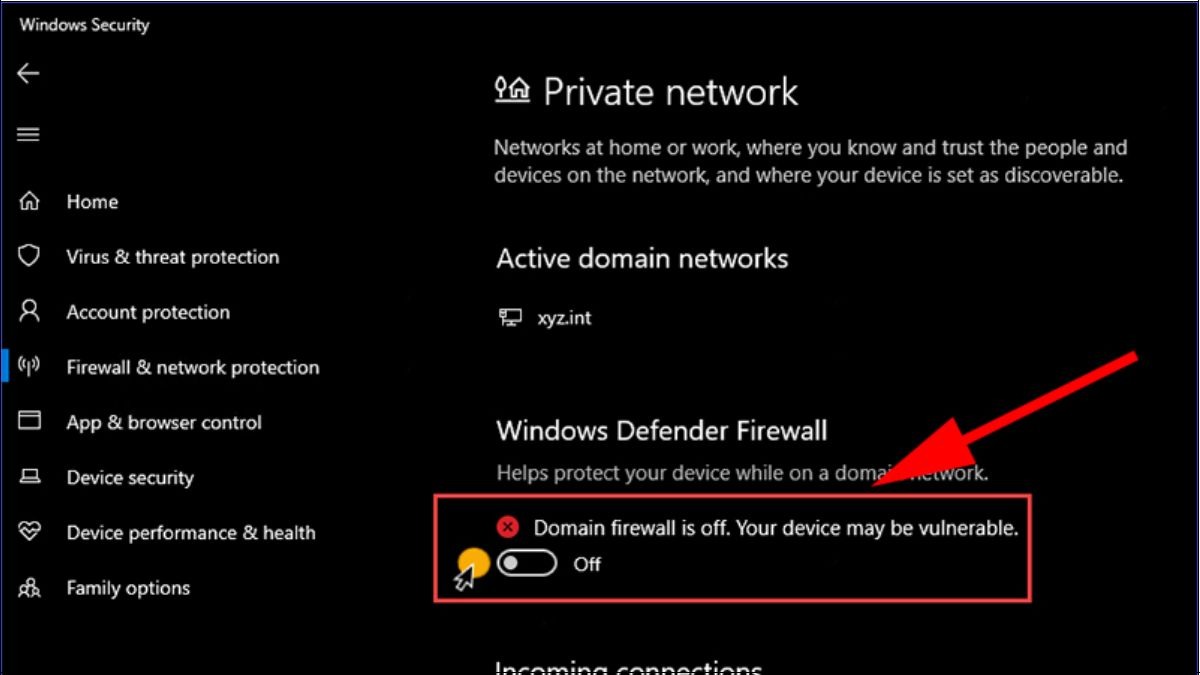Go to Virus & threat protection
The height and width of the screenshot is (675, 1200).
[173, 257]
